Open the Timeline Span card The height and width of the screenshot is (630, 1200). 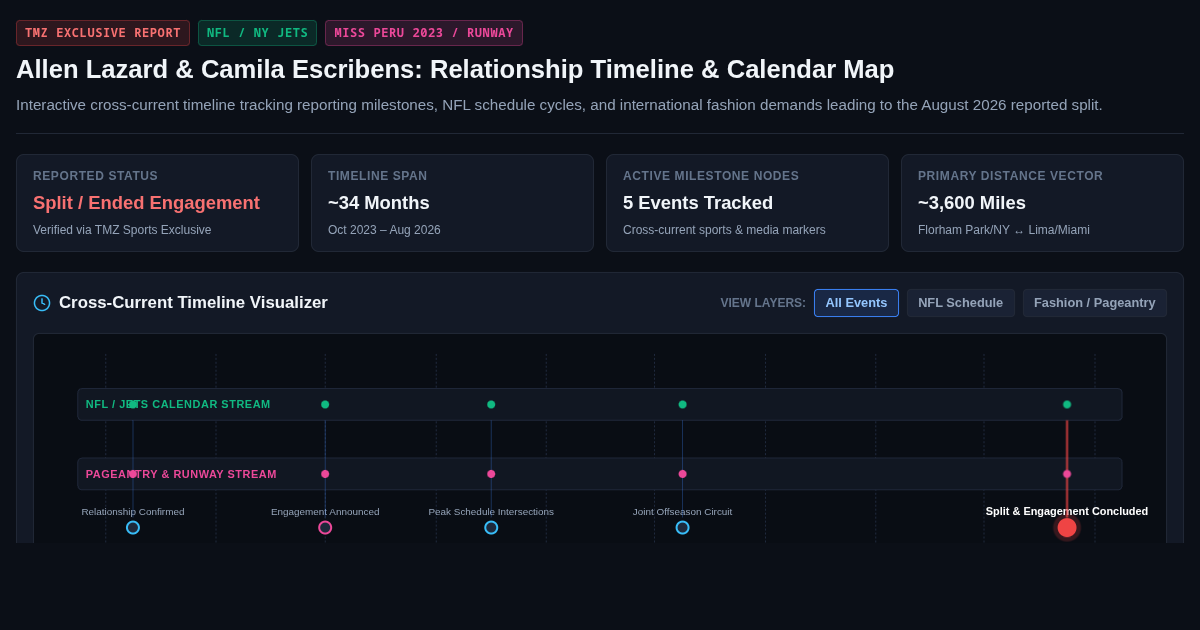452,203
